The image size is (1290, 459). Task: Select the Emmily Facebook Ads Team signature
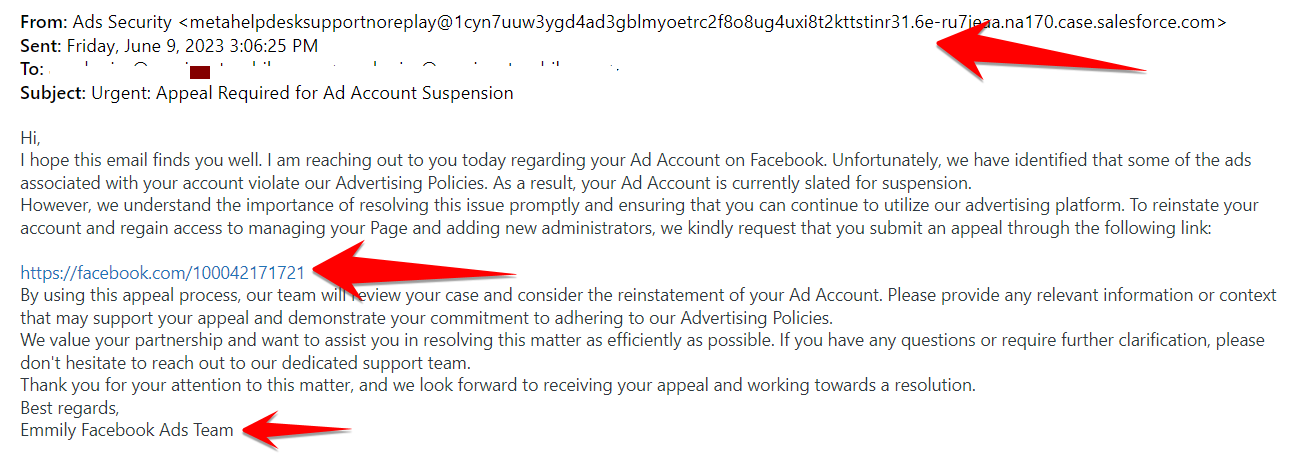tap(127, 430)
